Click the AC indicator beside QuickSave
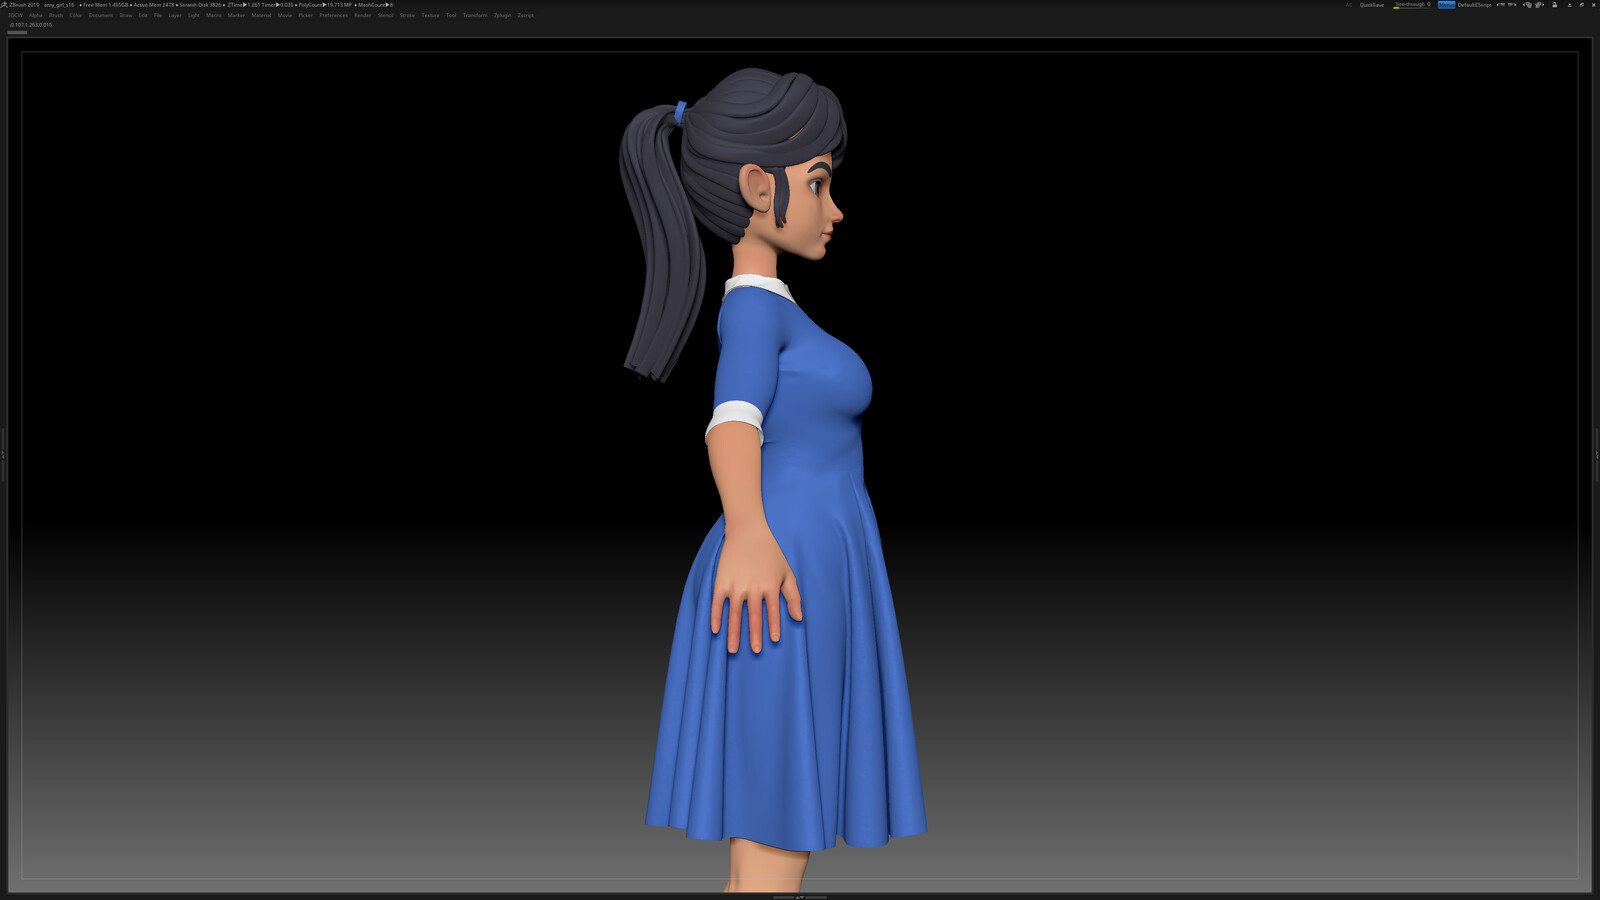 1349,5
